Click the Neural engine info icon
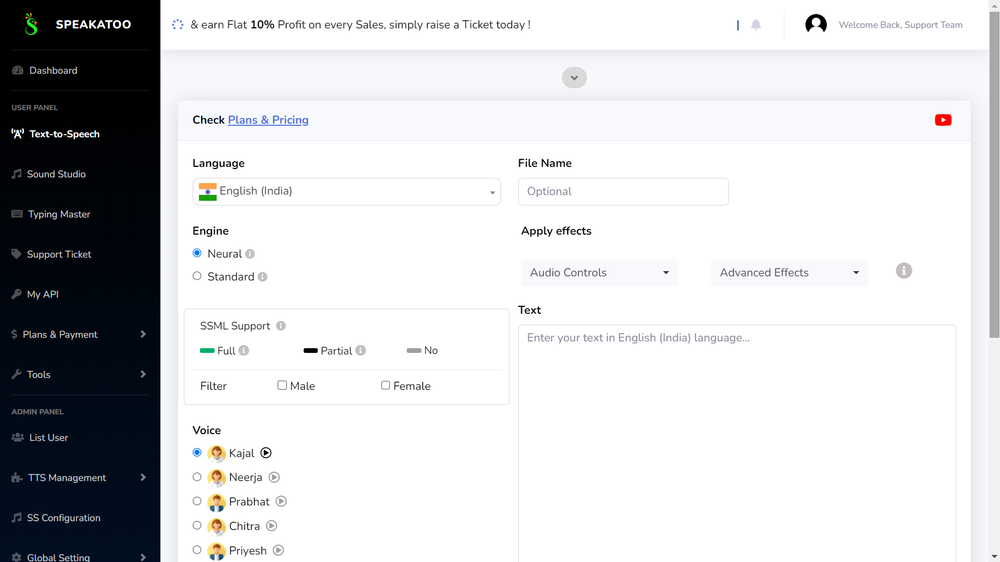This screenshot has height=562, width=1000. coord(250,254)
